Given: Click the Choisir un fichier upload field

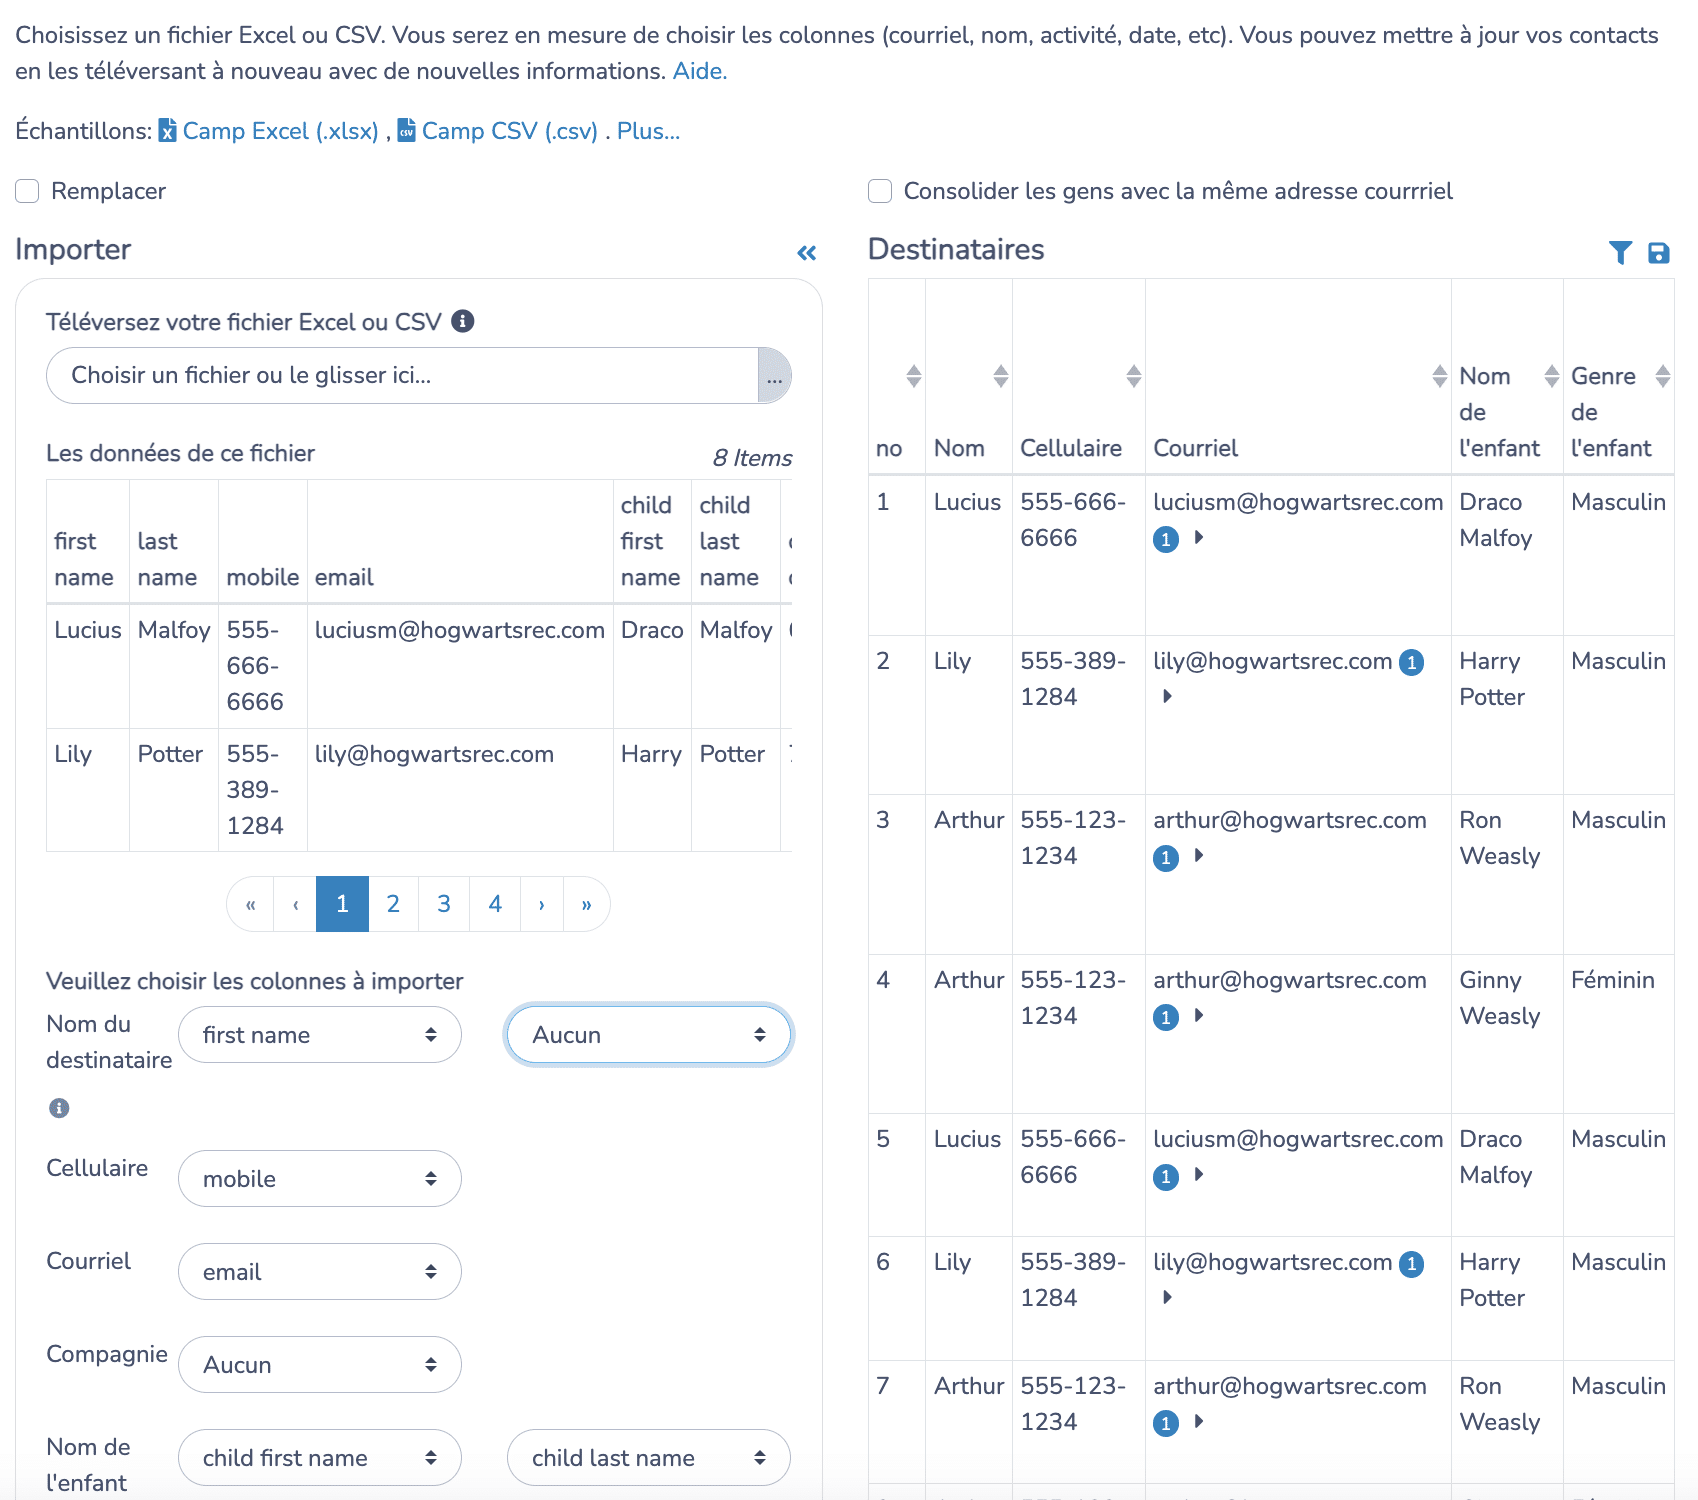Looking at the screenshot, I should pos(403,375).
